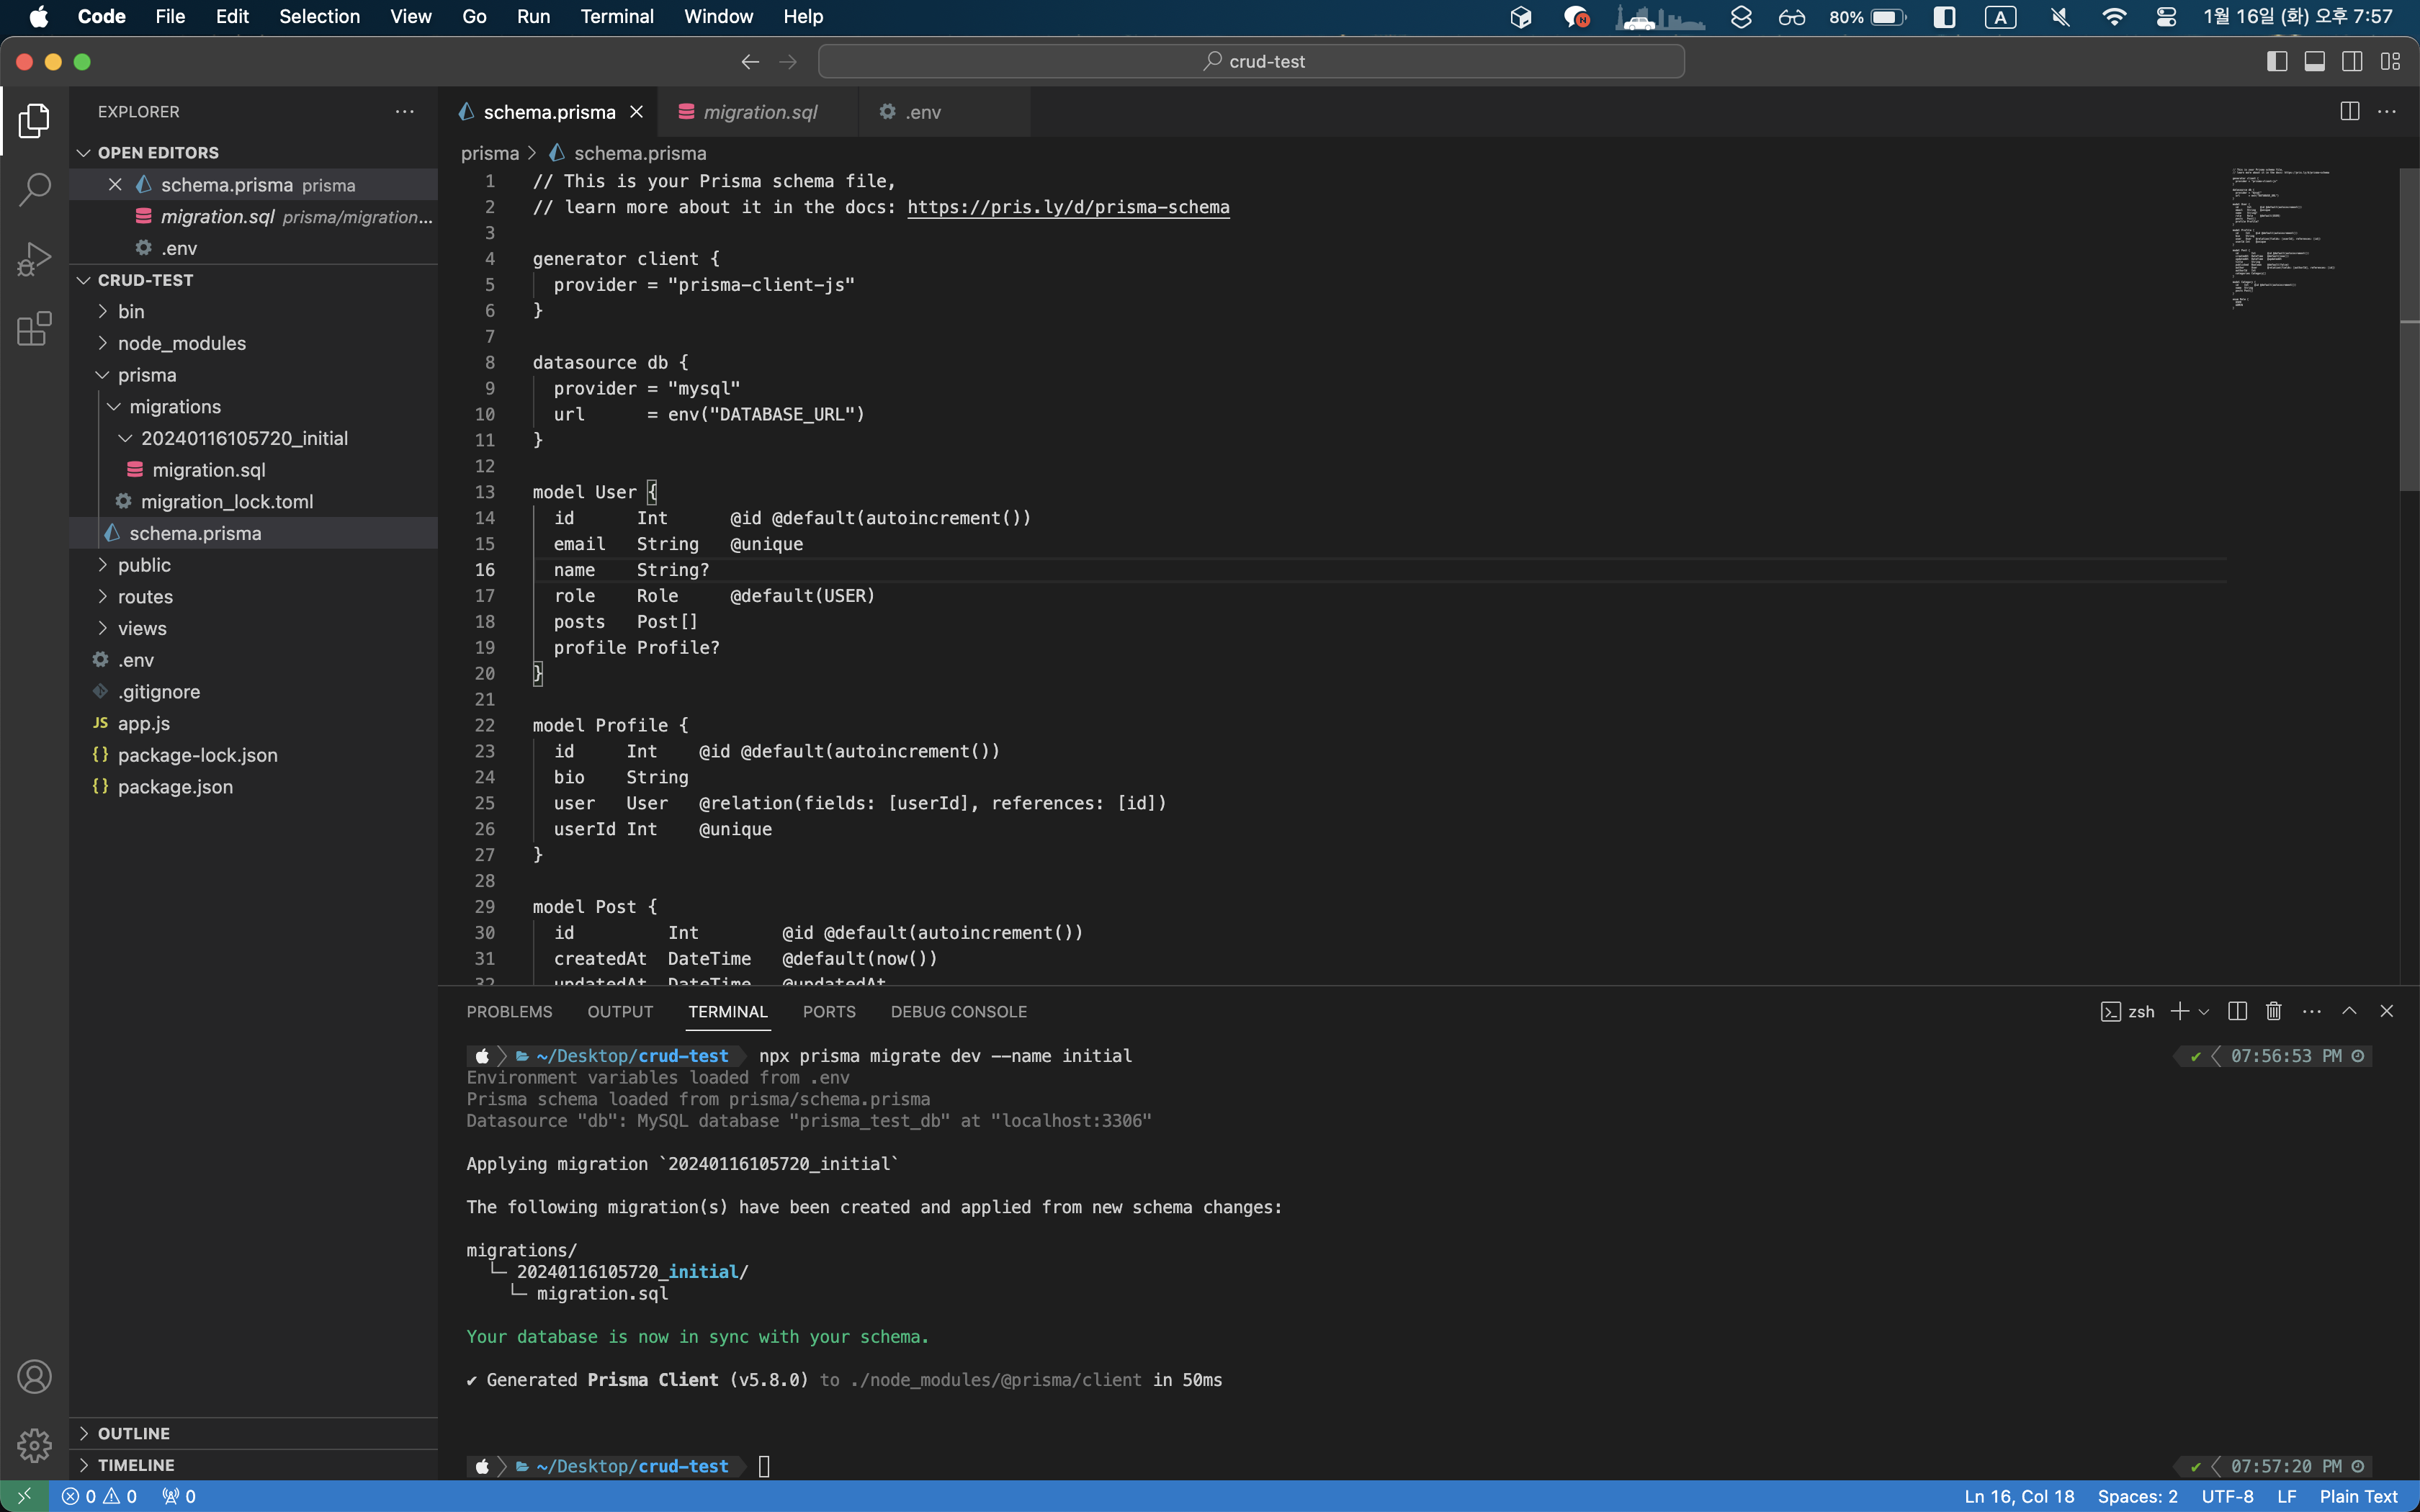Expand the node_modules folder

coord(181,343)
